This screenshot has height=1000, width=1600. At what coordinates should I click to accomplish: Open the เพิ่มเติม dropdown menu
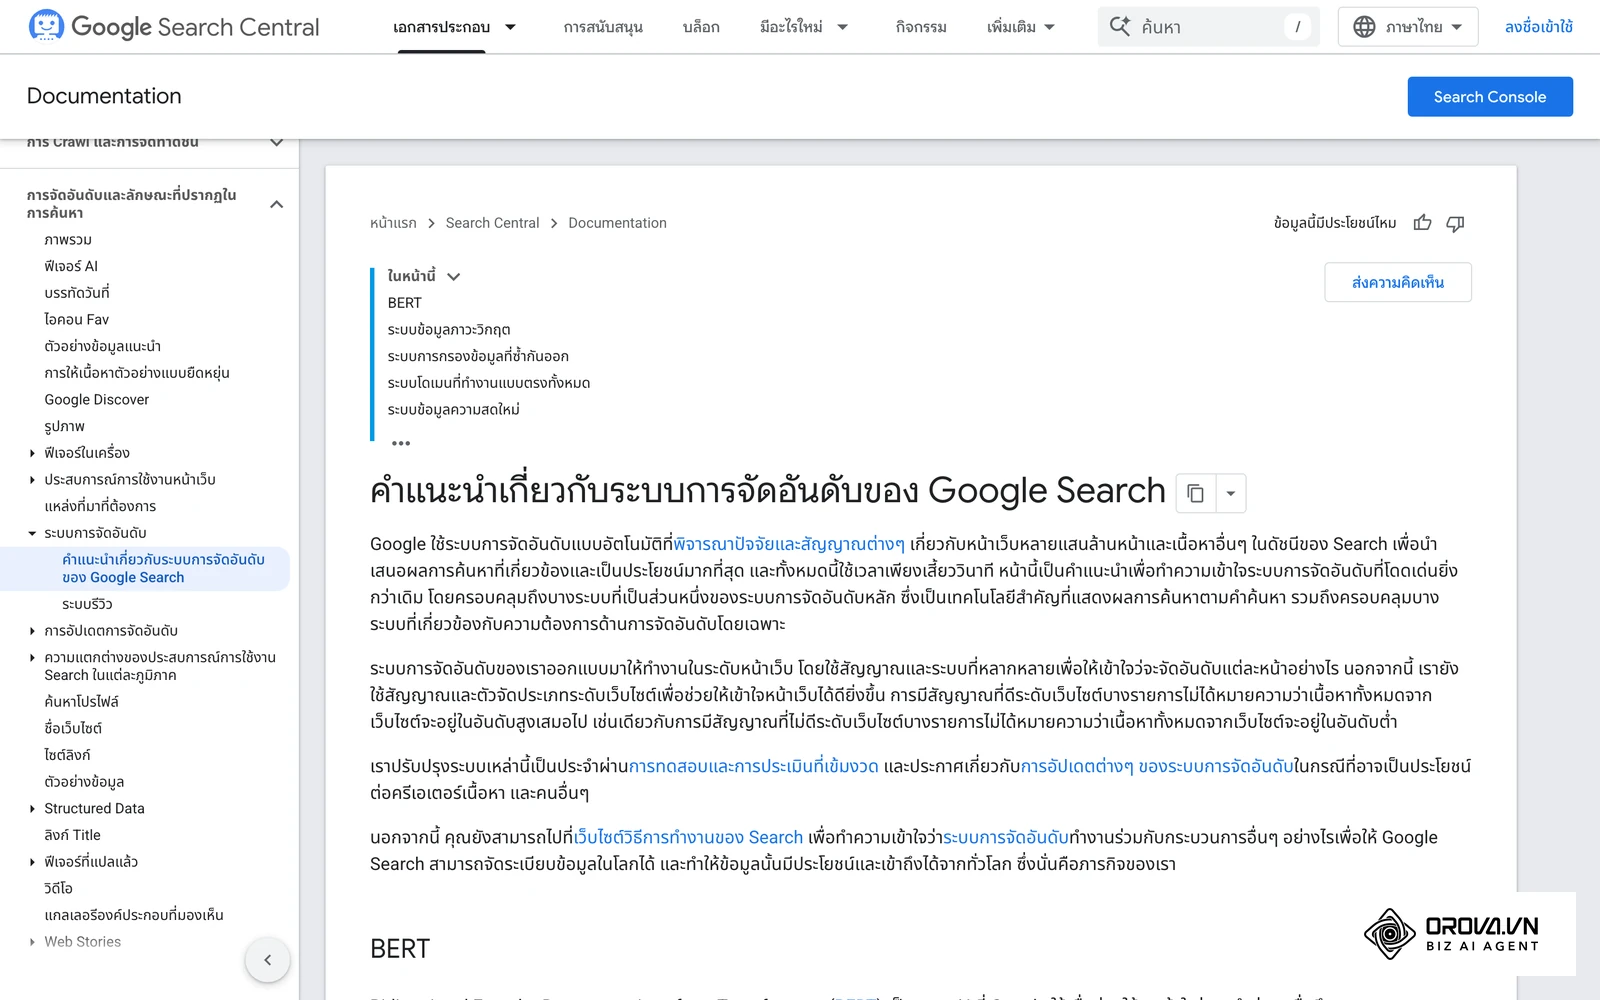click(x=1021, y=27)
